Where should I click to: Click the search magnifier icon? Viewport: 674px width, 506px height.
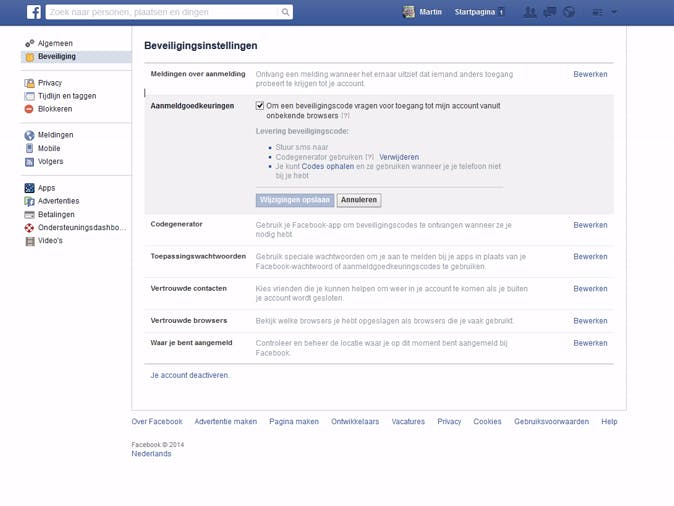click(x=285, y=12)
